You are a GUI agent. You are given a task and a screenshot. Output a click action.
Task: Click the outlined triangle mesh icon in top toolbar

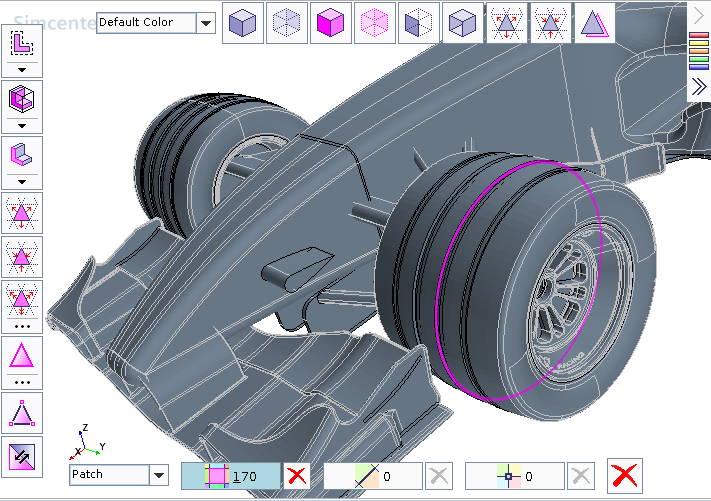pos(594,23)
